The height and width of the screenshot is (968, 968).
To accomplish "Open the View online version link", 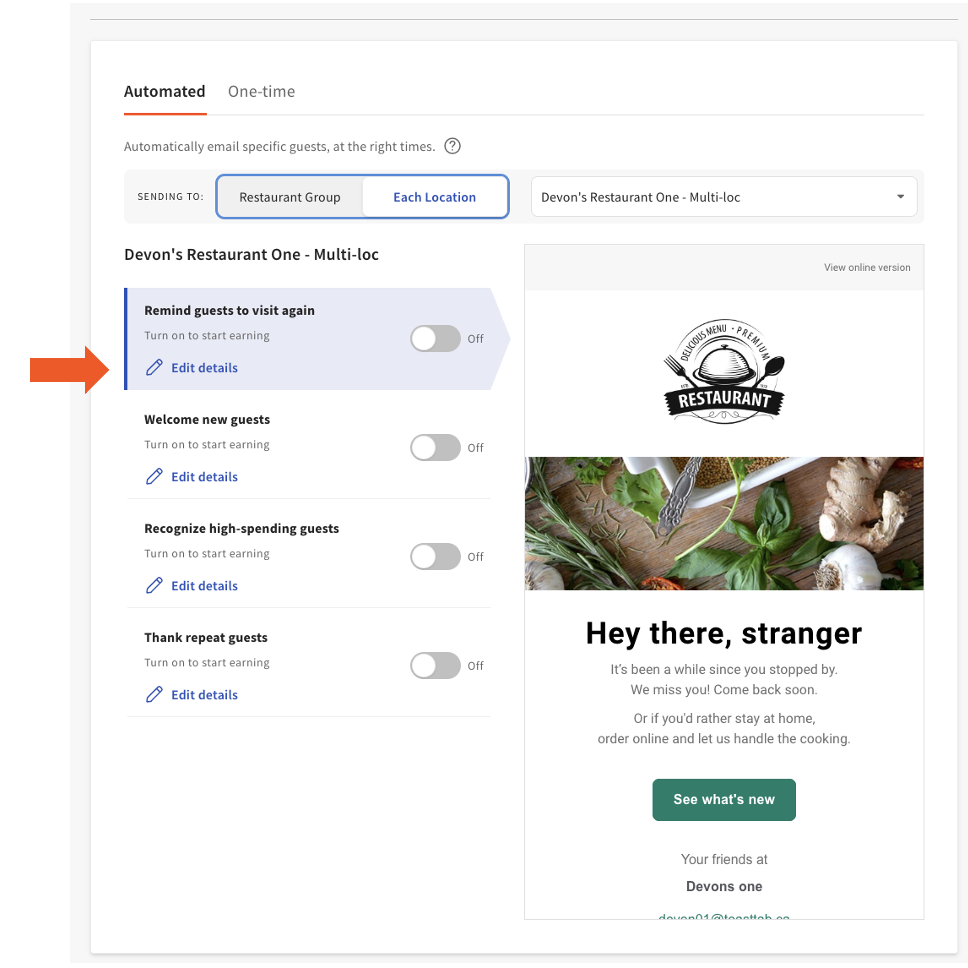I will pyautogui.click(x=867, y=268).
